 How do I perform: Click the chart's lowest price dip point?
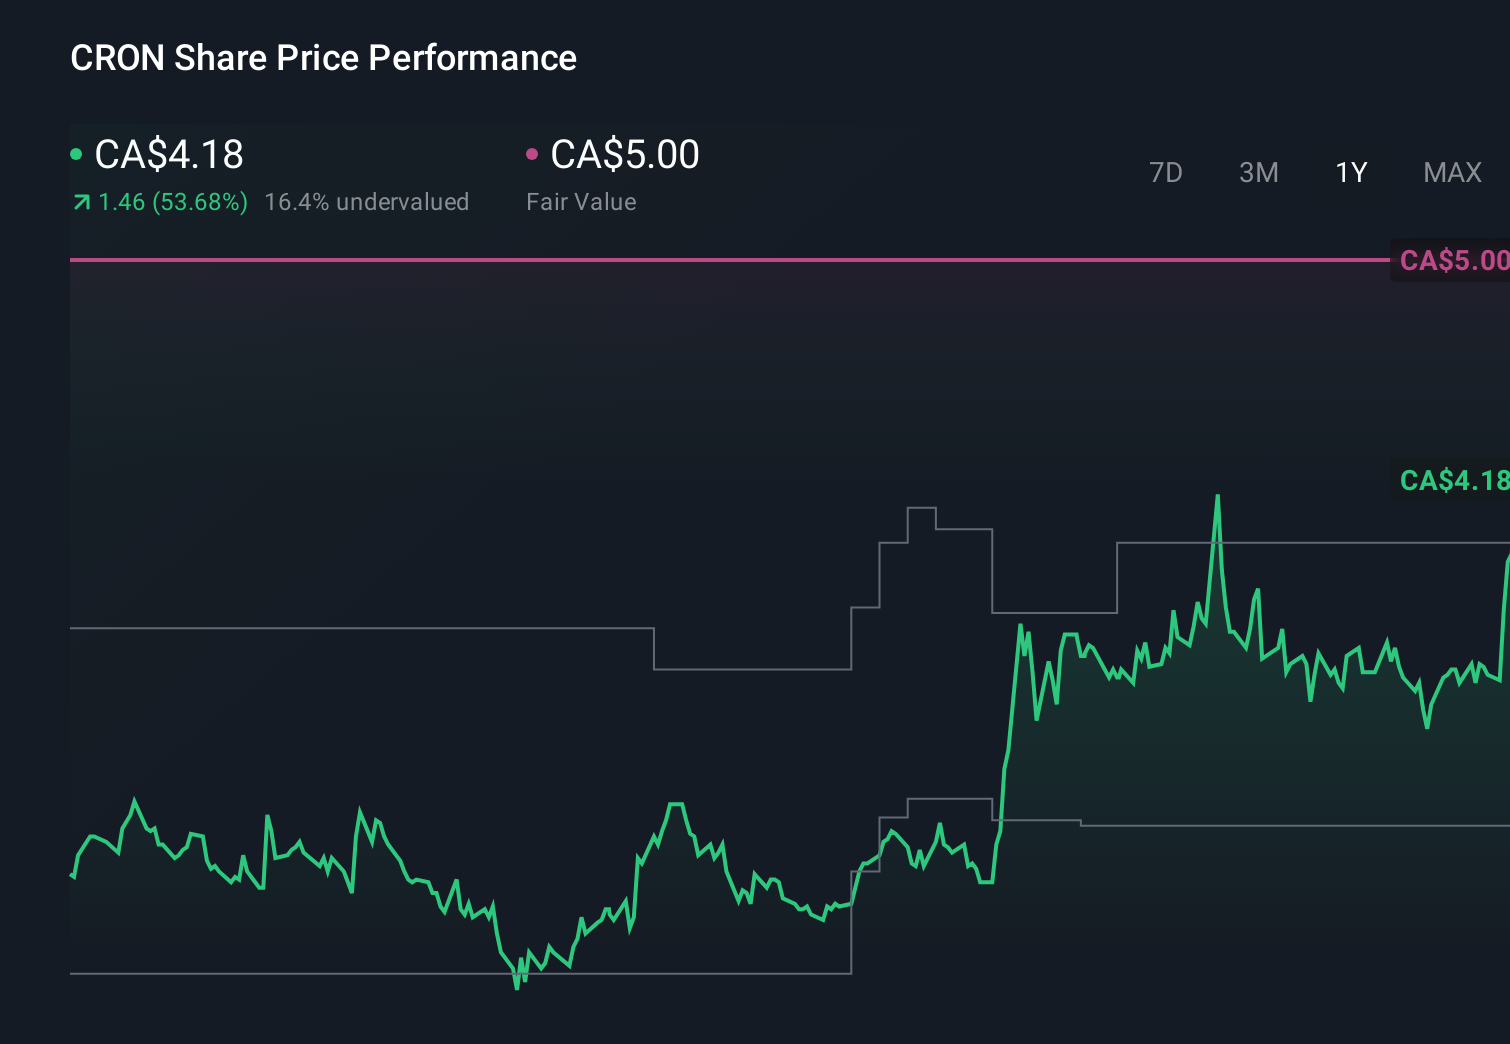(x=518, y=985)
